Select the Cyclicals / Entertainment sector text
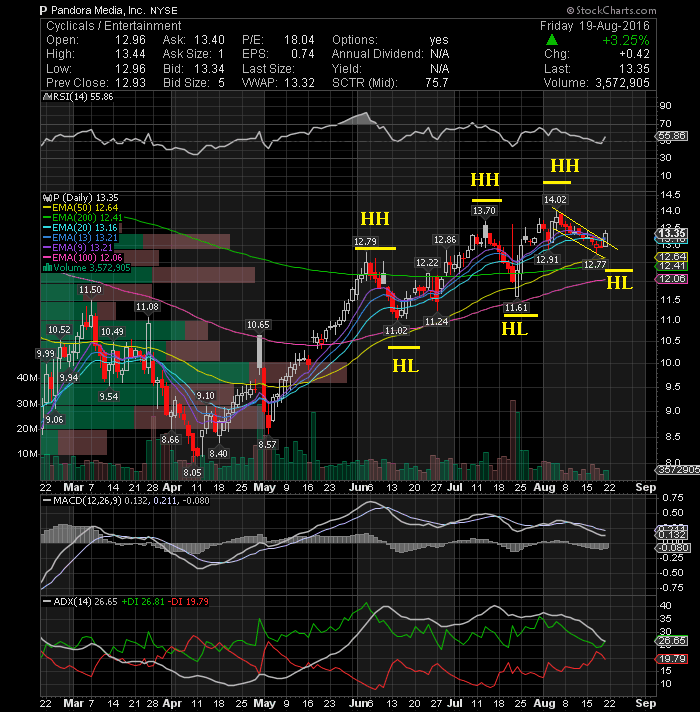The image size is (700, 712). 113,26
